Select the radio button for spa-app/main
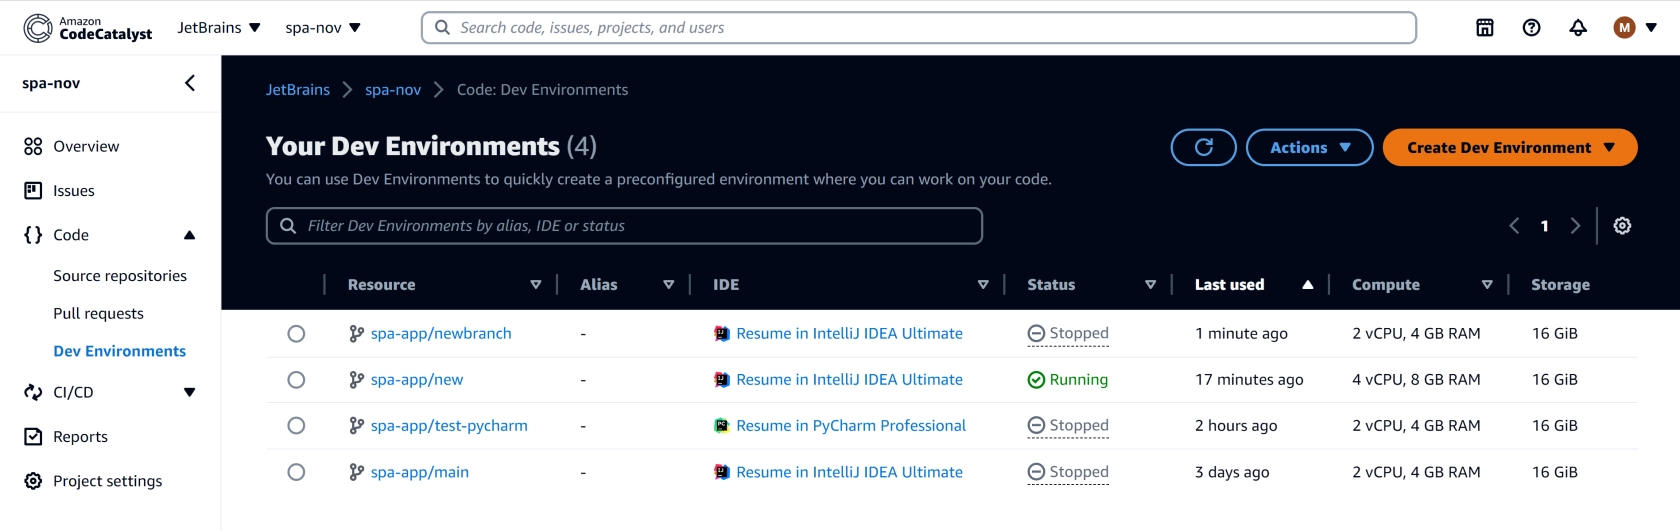1680x531 pixels. point(296,472)
